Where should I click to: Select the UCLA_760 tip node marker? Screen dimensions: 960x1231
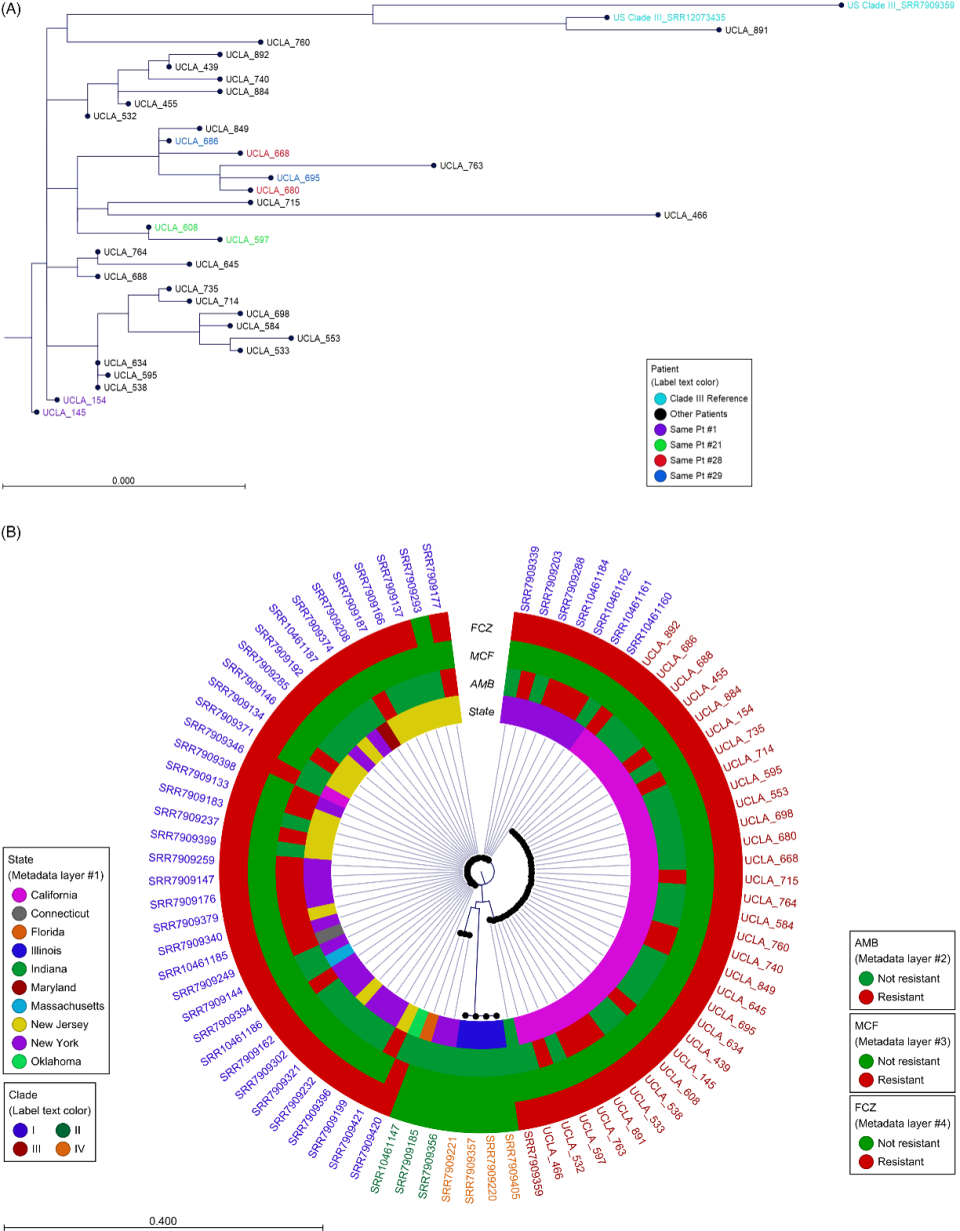(261, 43)
